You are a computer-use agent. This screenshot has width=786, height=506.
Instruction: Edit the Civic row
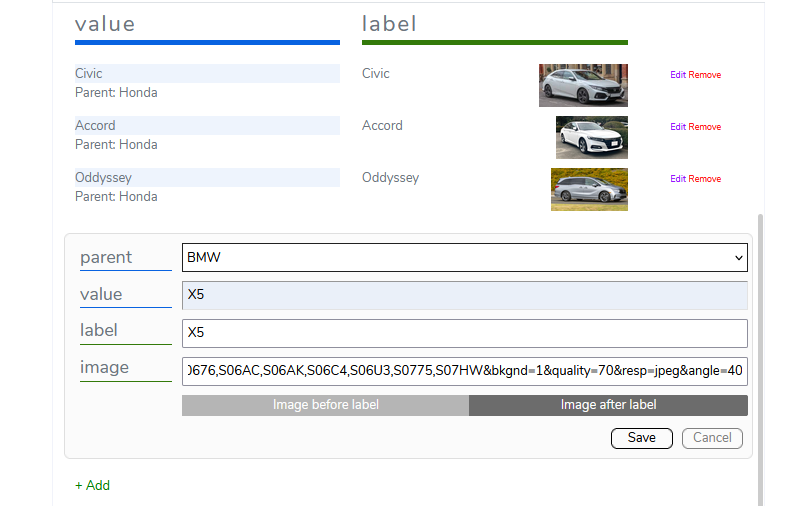pos(678,75)
